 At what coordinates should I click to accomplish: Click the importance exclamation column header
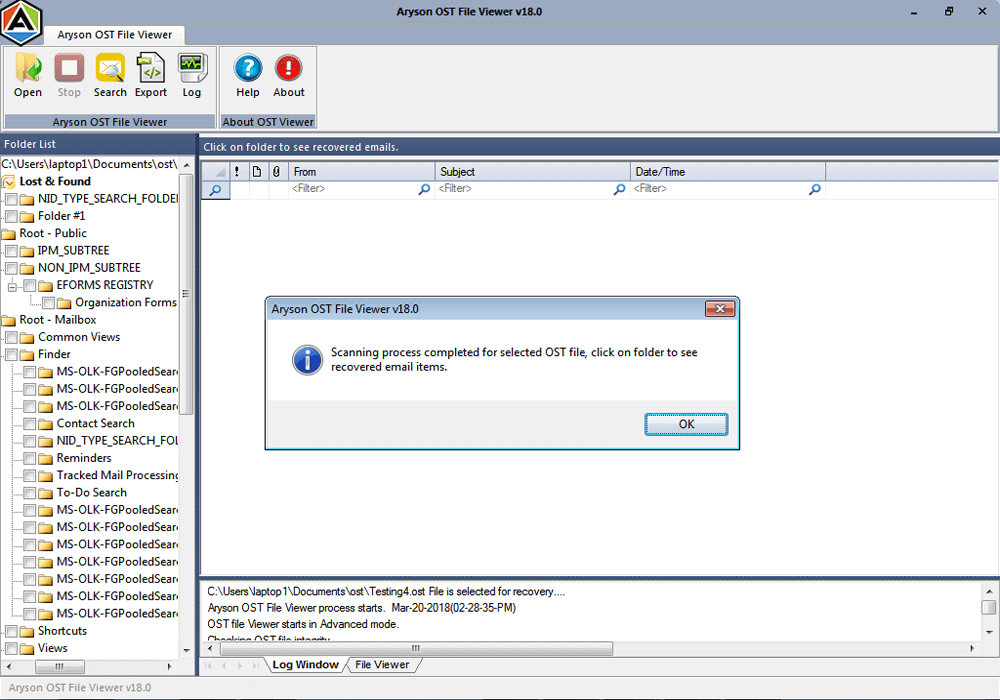click(237, 171)
